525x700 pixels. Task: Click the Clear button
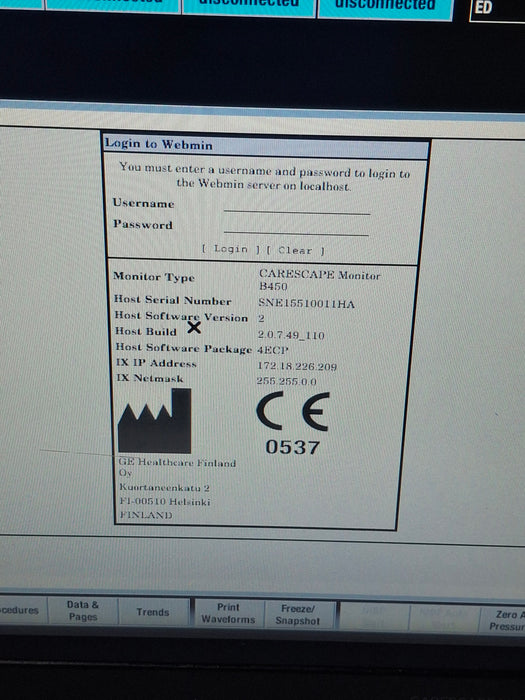click(295, 250)
